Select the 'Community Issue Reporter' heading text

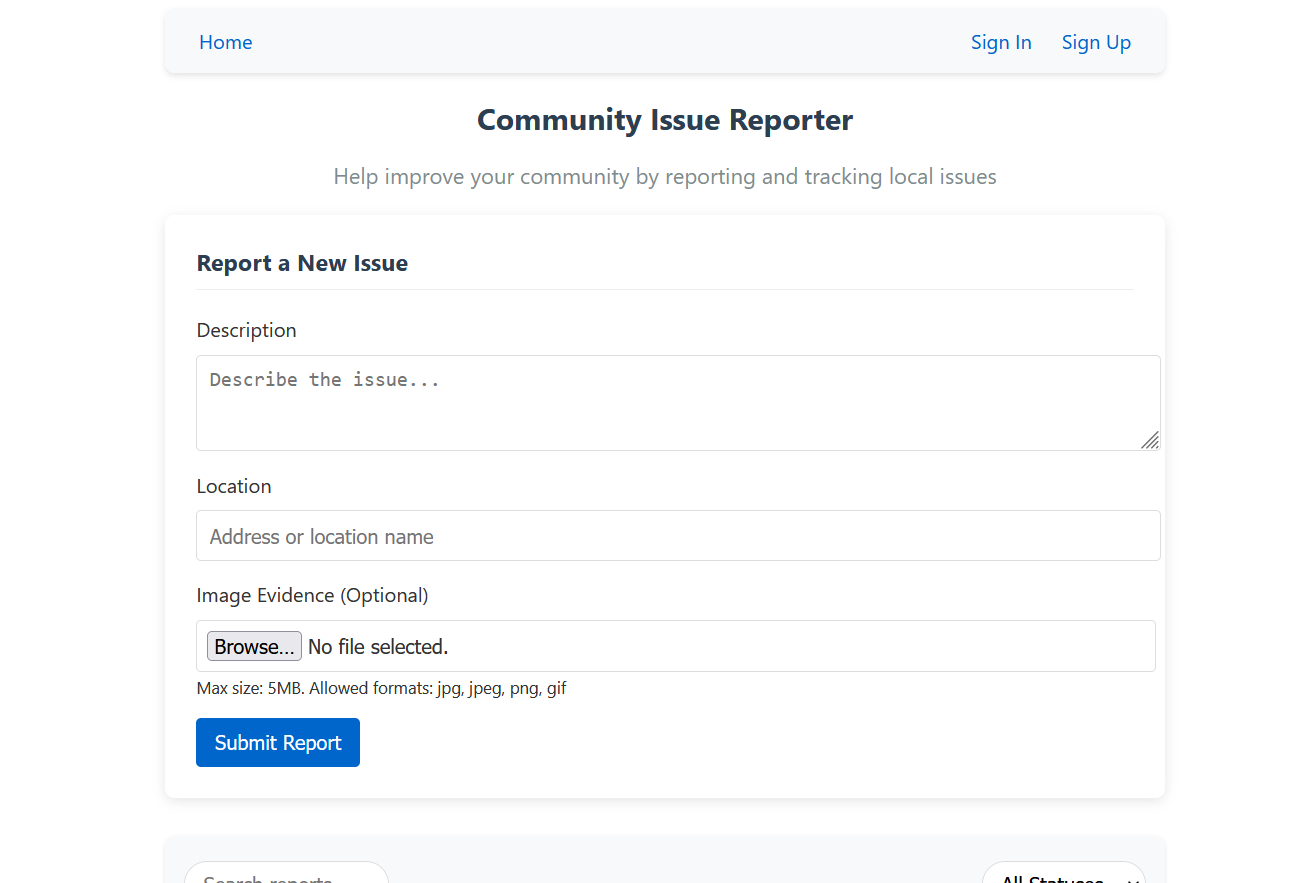(x=665, y=120)
